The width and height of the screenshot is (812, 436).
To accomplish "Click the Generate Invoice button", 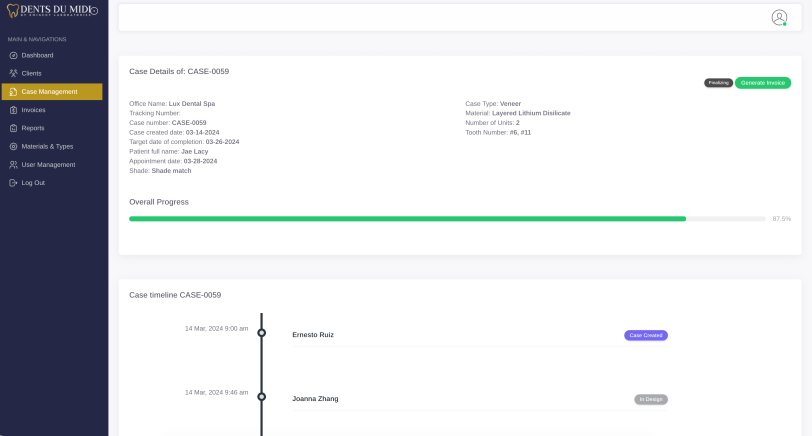I will pyautogui.click(x=763, y=83).
